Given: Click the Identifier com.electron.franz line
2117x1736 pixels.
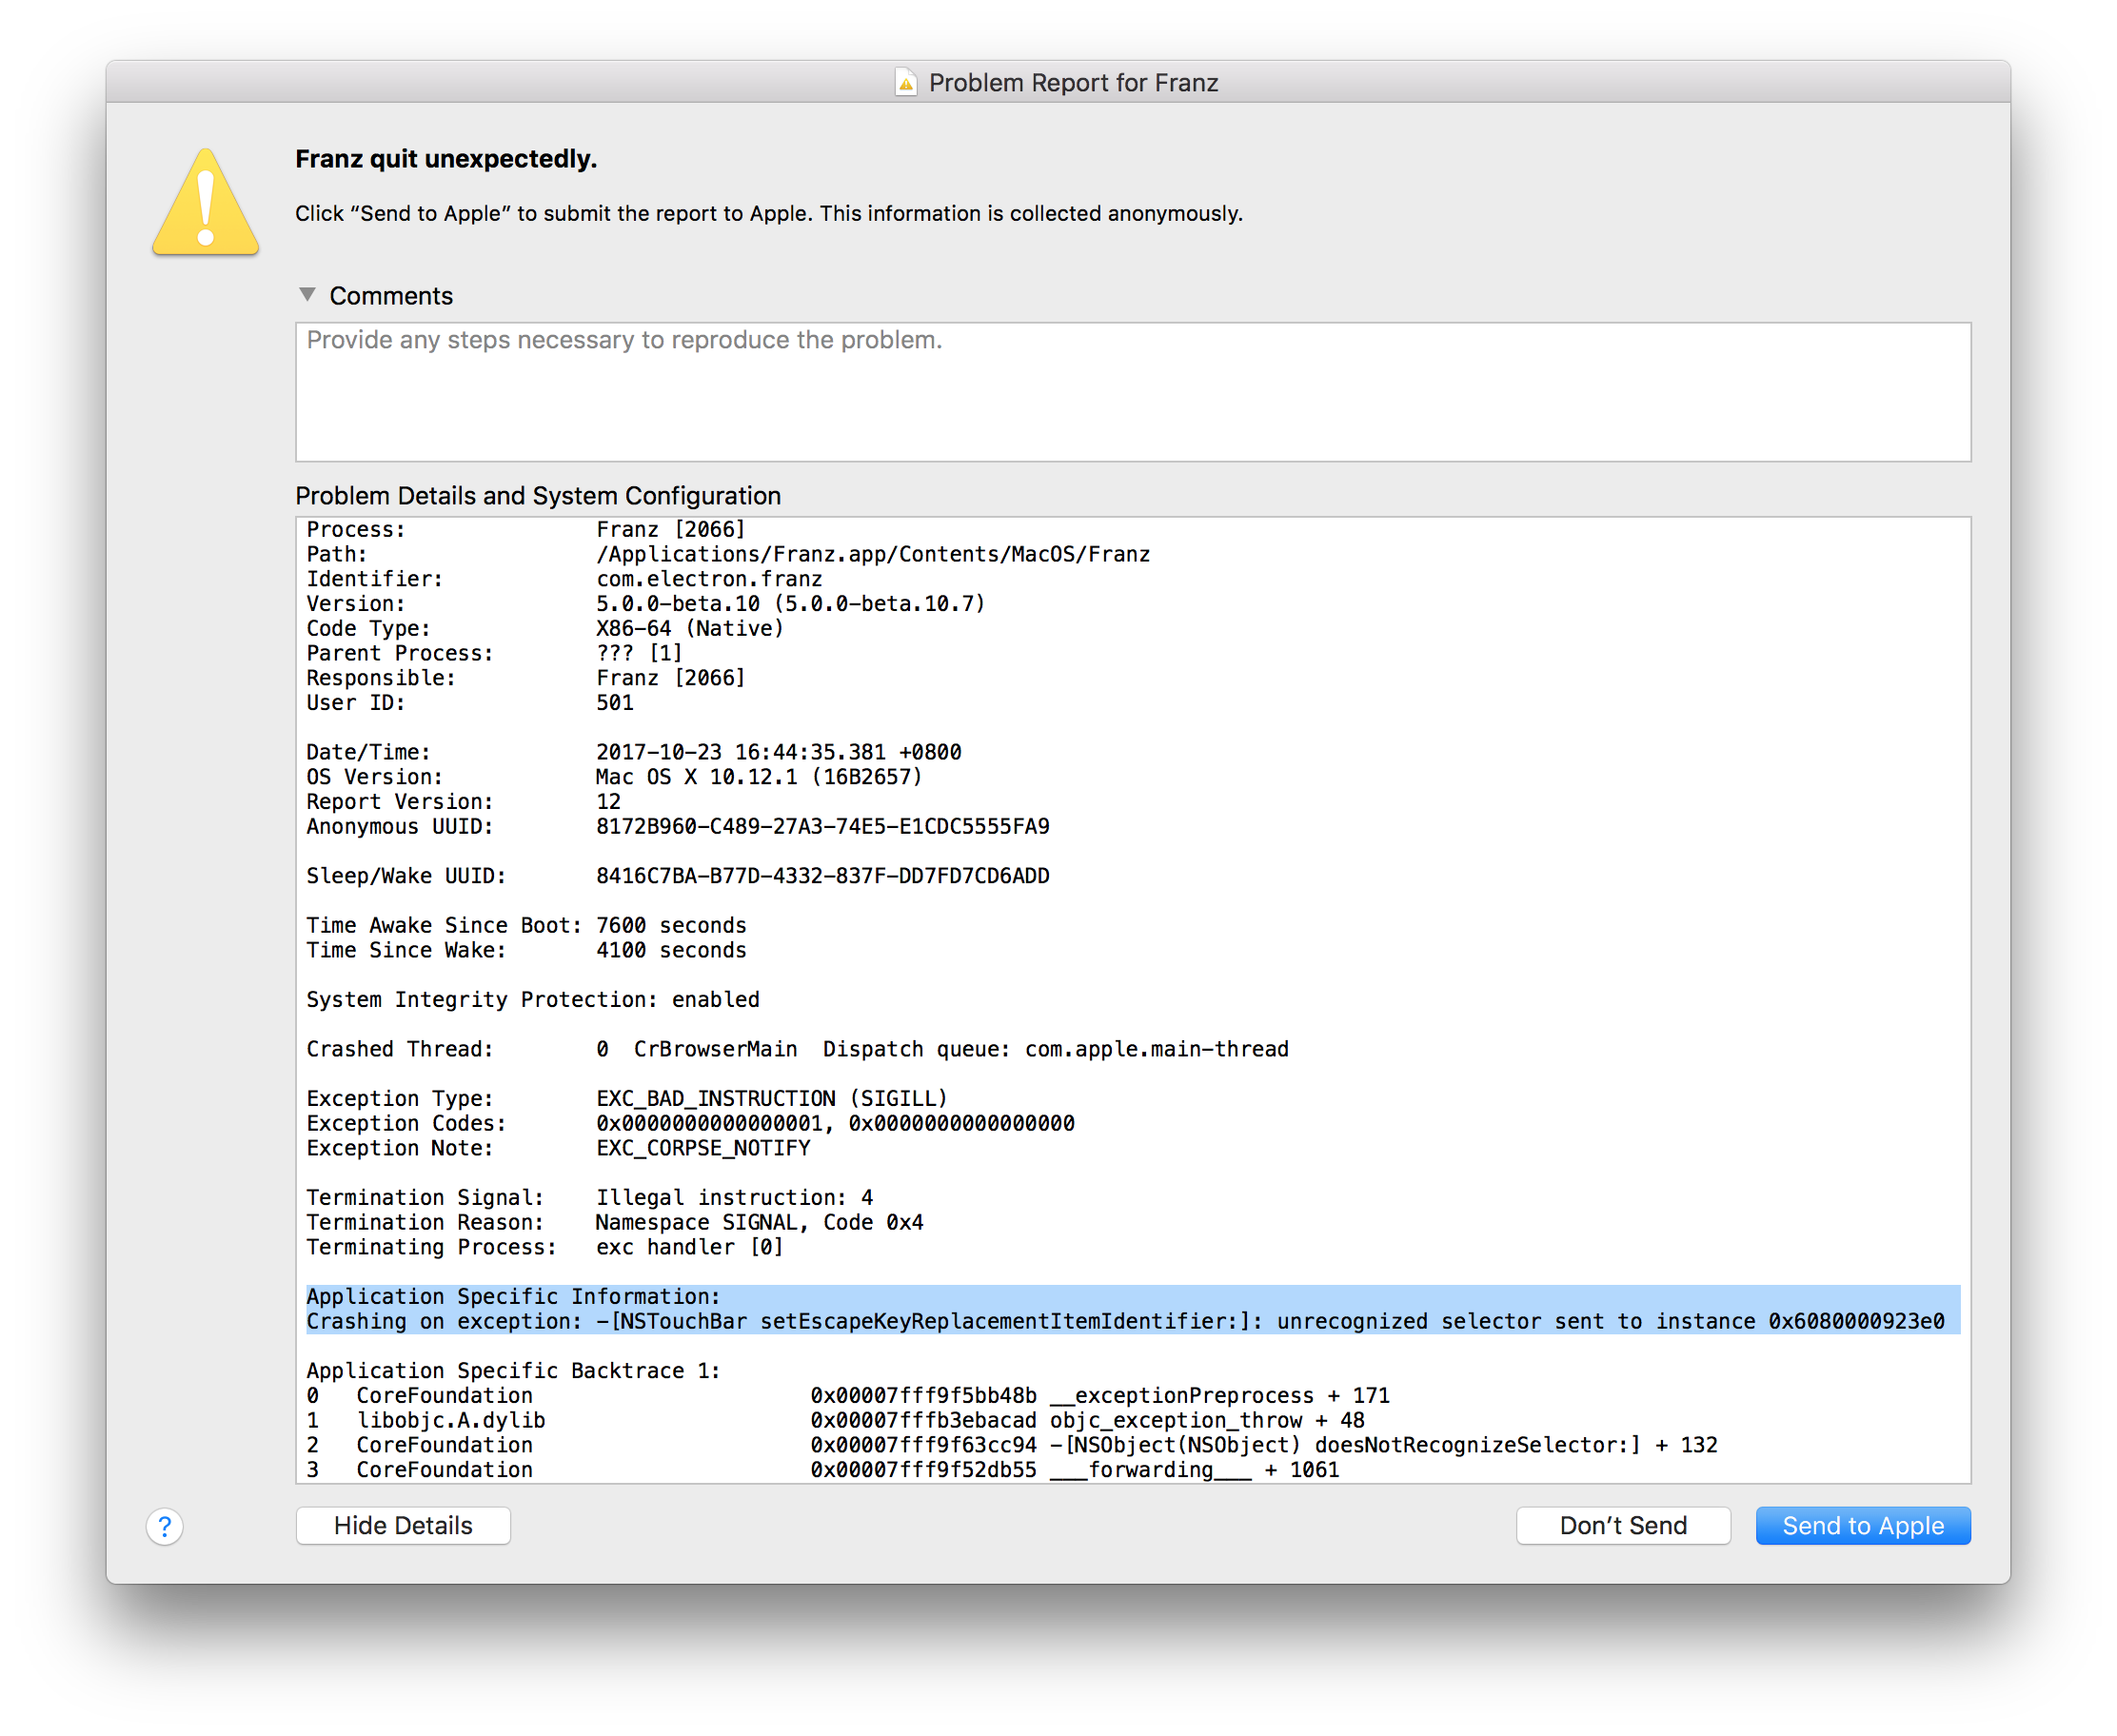Looking at the screenshot, I should click(x=564, y=580).
